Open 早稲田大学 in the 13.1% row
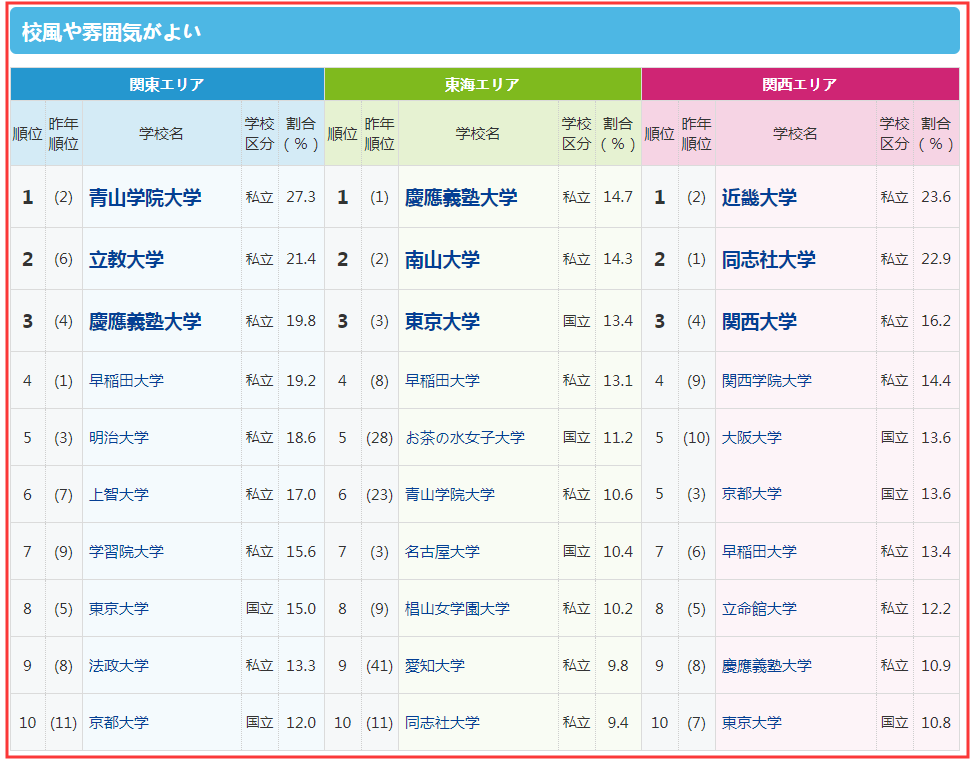This screenshot has width=972, height=760. 443,381
